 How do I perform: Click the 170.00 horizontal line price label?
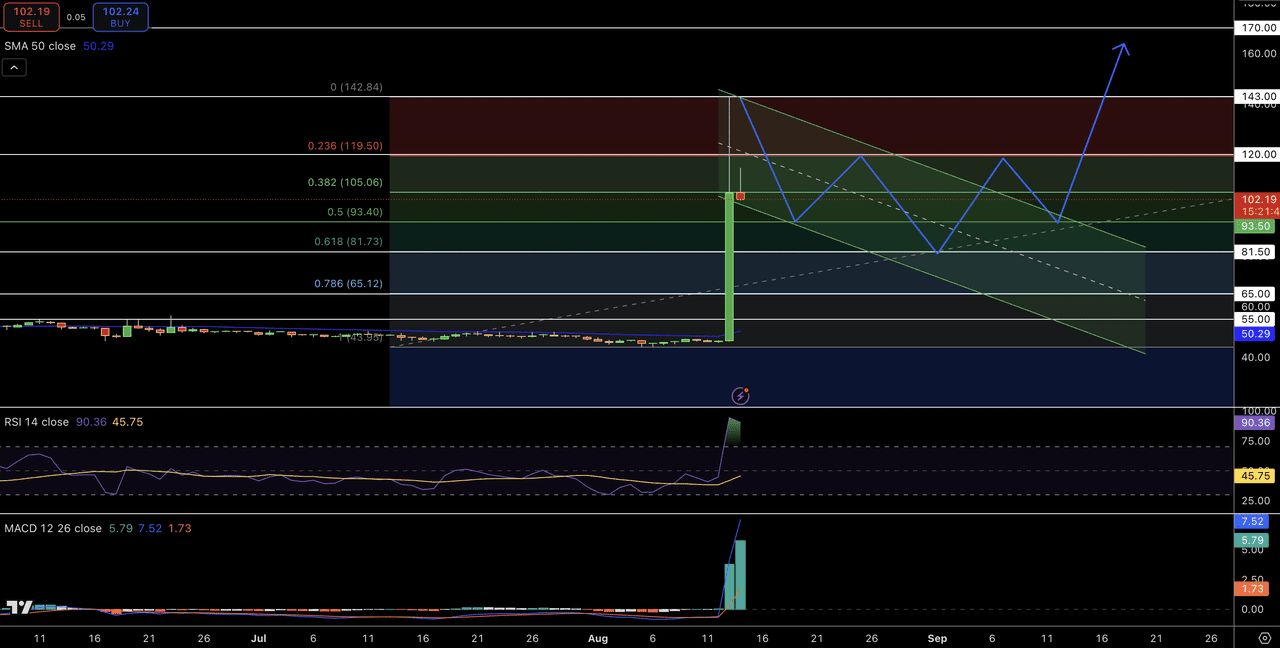[x=1257, y=28]
